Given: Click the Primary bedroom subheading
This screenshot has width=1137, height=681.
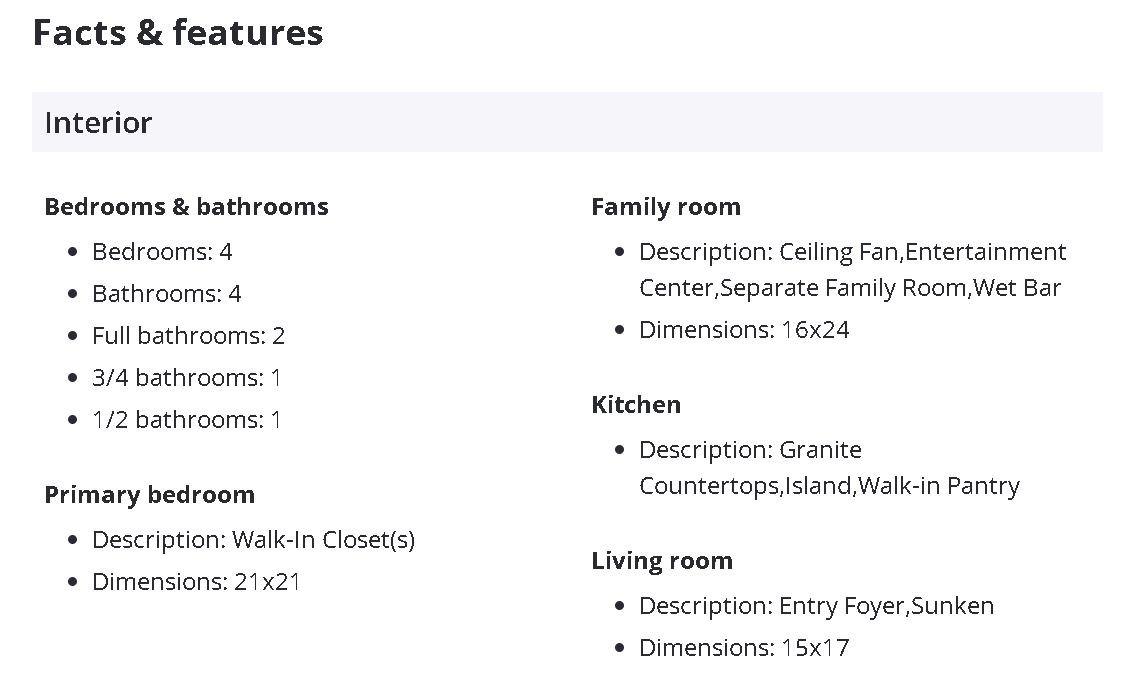Looking at the screenshot, I should click(x=149, y=495).
